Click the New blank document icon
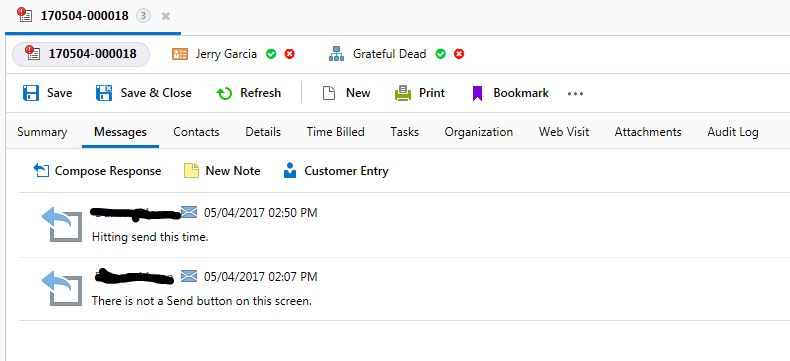Image resolution: width=790 pixels, height=361 pixels. (x=328, y=93)
